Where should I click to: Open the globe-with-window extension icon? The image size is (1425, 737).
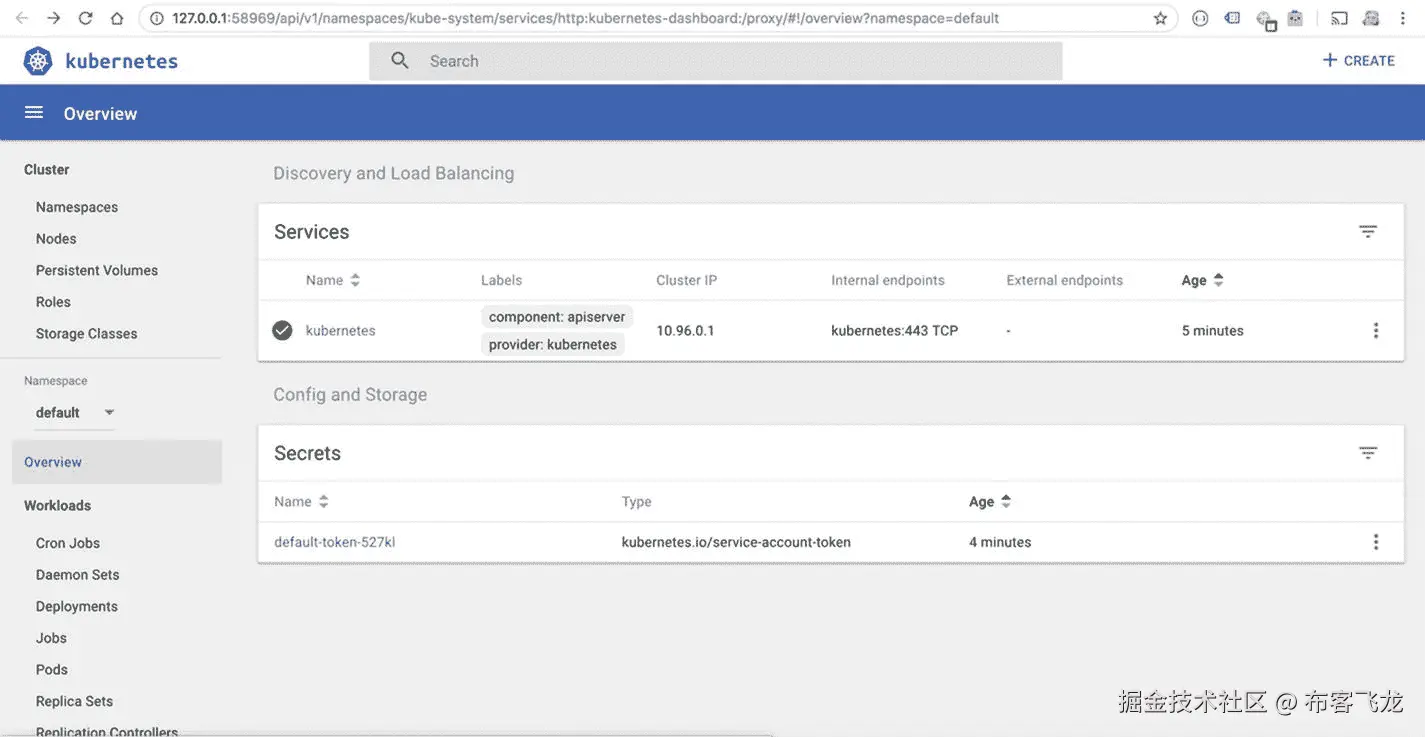coord(1266,20)
